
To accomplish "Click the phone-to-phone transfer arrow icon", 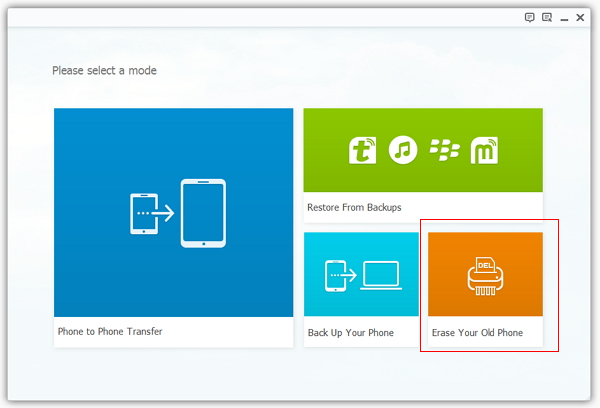I will coord(178,213).
